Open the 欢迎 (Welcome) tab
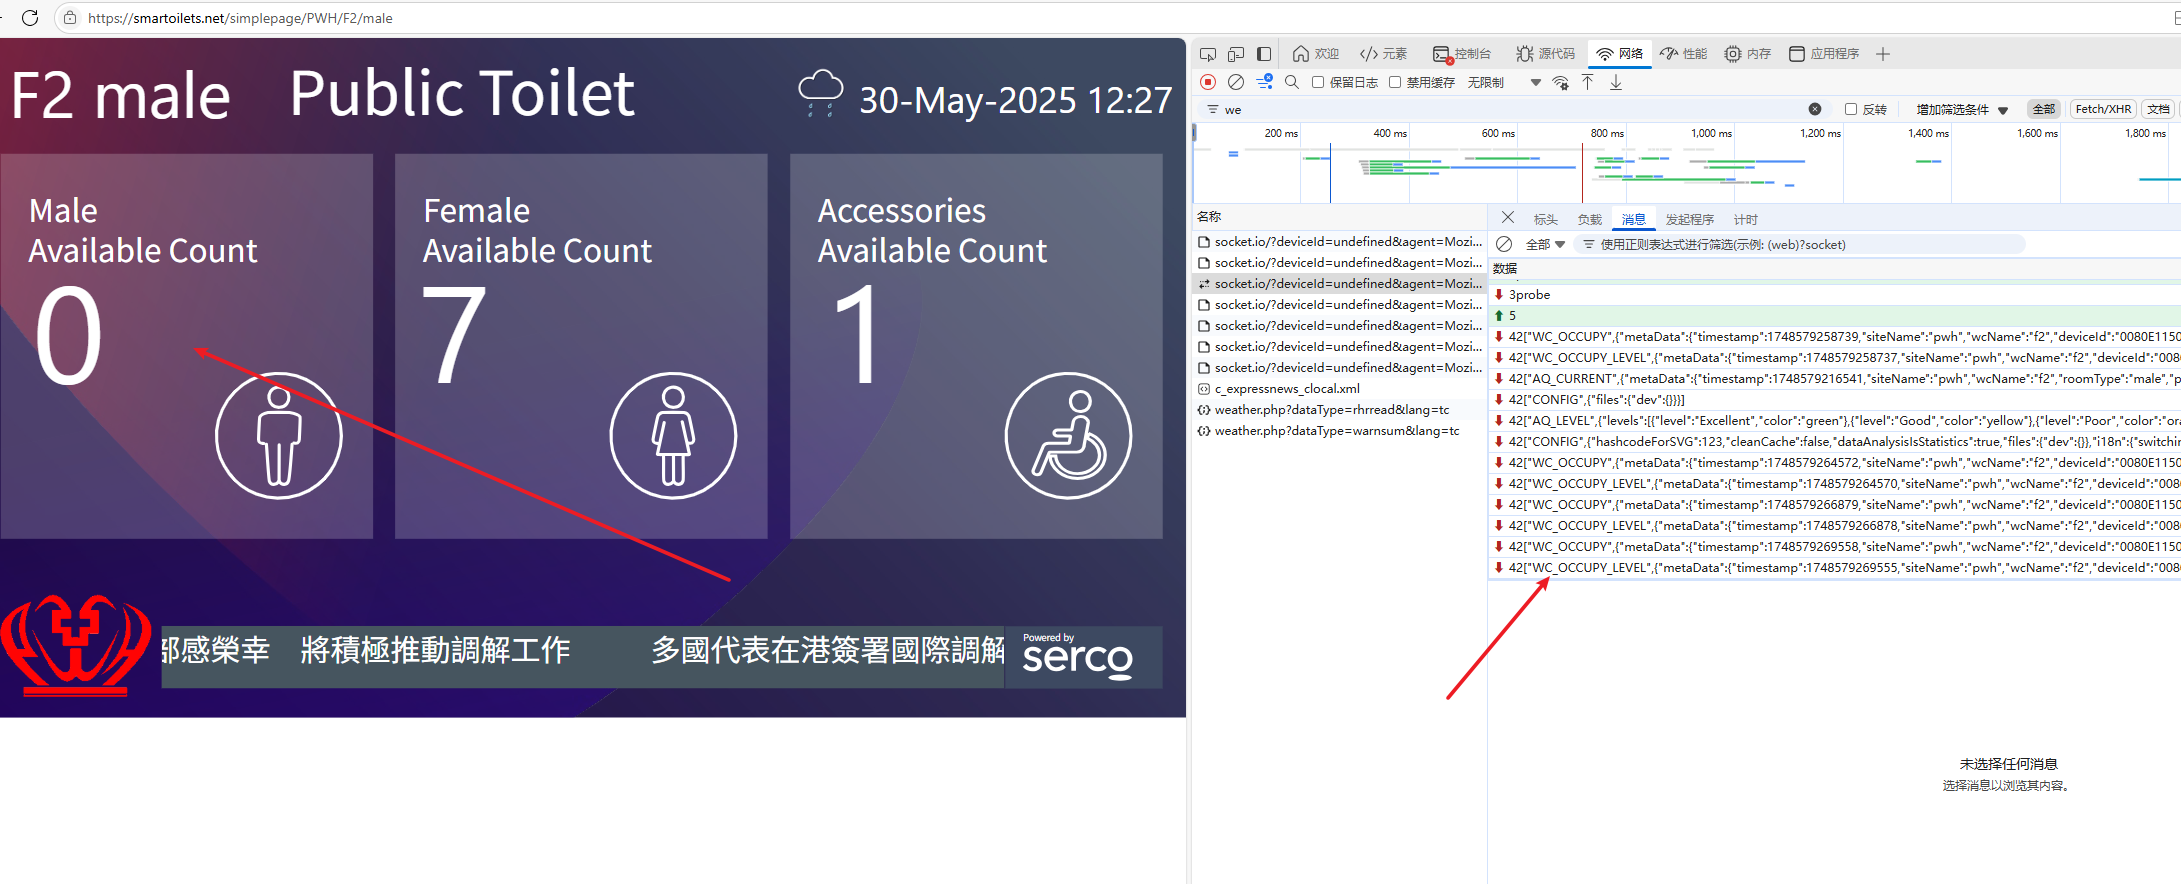2181x884 pixels. [1316, 54]
